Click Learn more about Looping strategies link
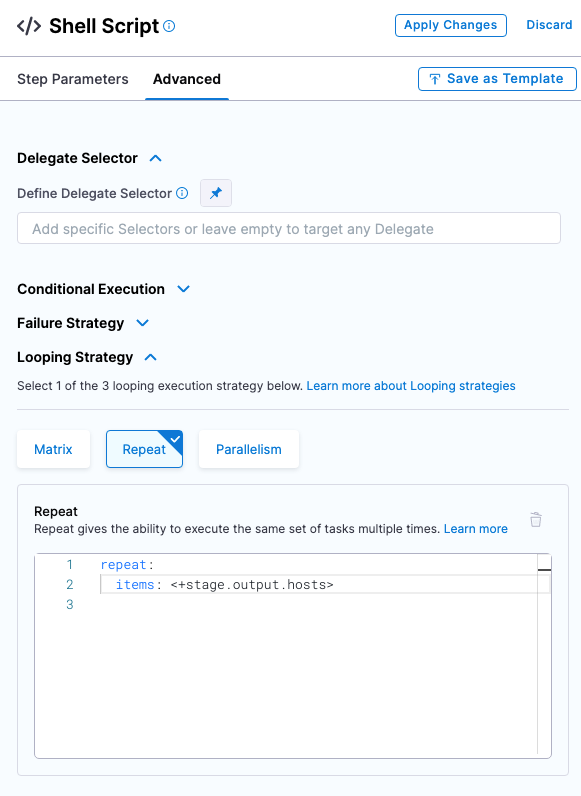Image resolution: width=581 pixels, height=796 pixels. 411,386
